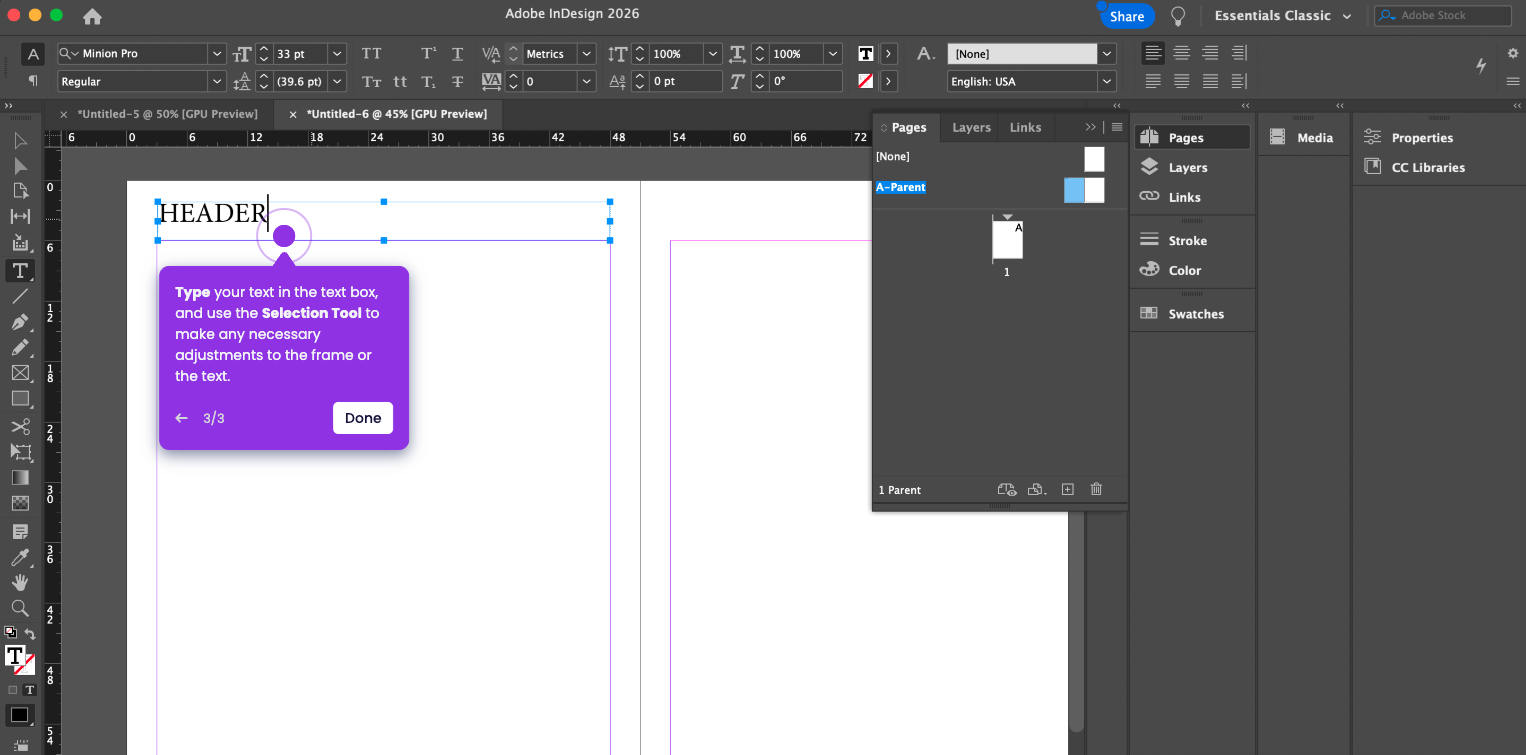
Task: Toggle All Caps formatting
Action: (x=371, y=54)
